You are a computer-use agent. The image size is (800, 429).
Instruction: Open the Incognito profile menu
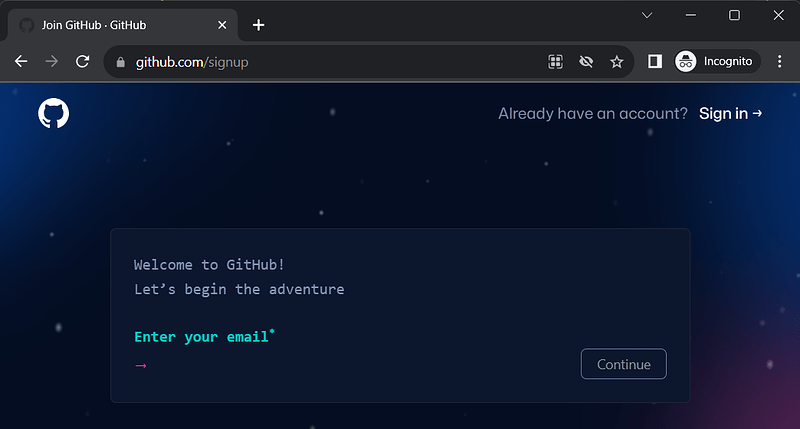(x=717, y=62)
